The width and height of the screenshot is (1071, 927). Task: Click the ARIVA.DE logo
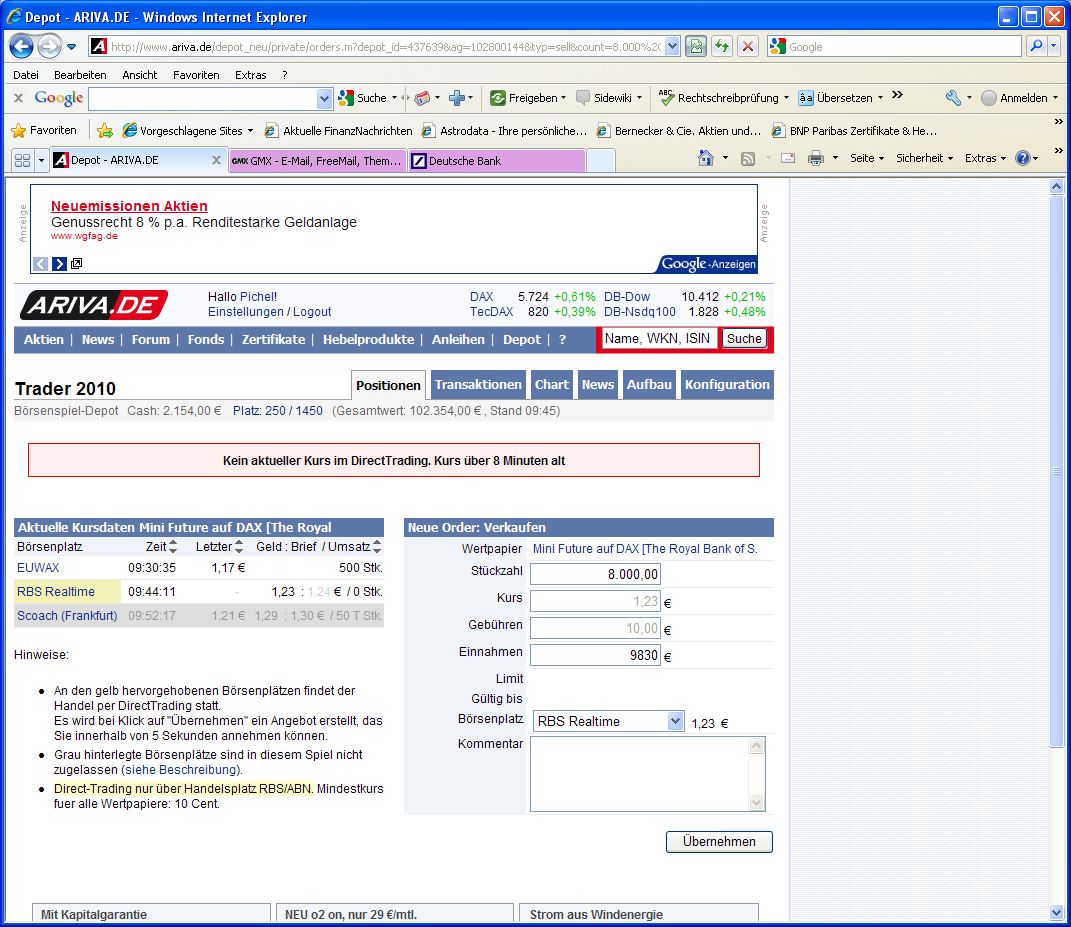click(94, 305)
